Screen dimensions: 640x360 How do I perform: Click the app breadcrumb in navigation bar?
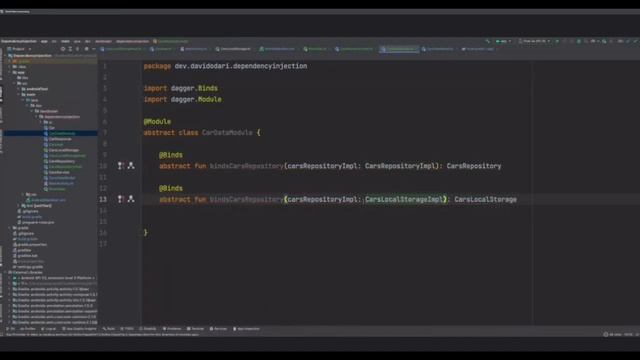44,41
